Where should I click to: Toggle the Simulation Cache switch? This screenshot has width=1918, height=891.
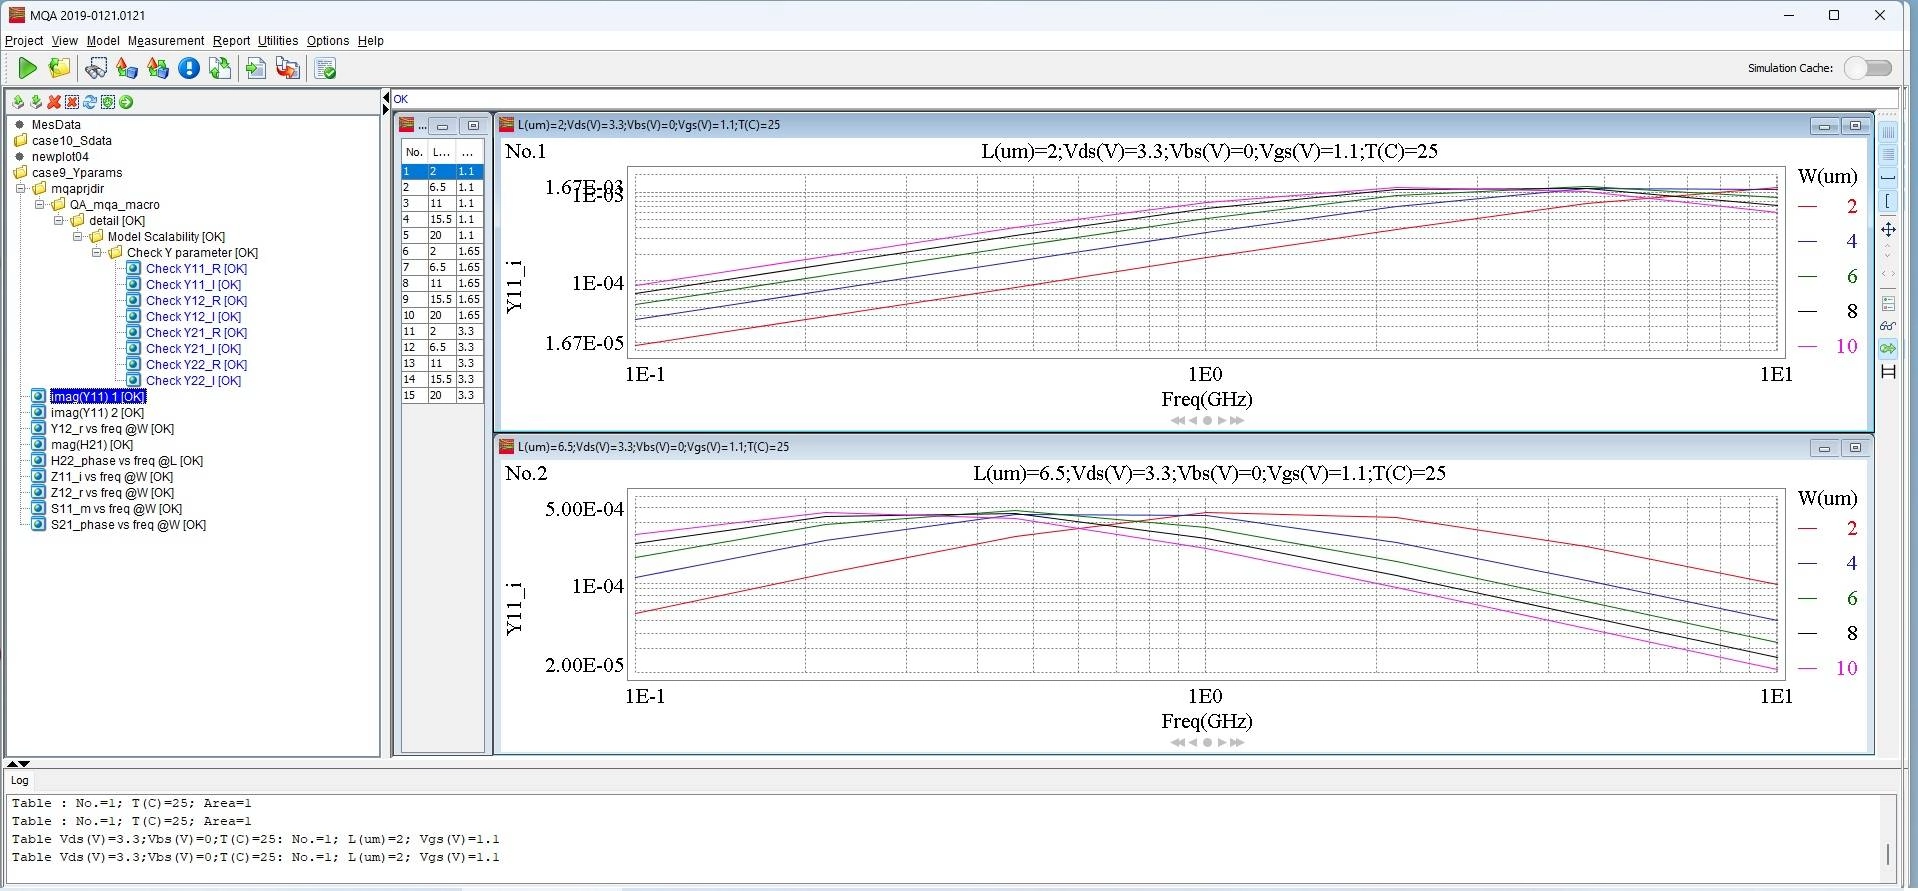(x=1868, y=68)
